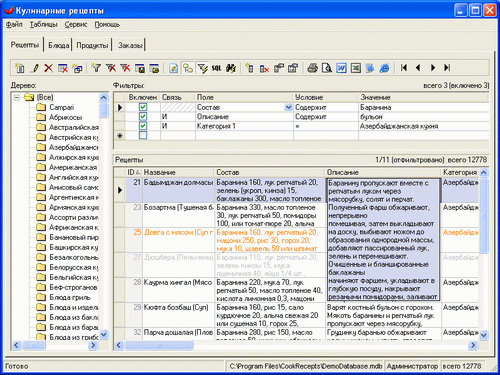Viewport: 500px width, 375px height.
Task: Go to next record arrow
Action: (433, 68)
